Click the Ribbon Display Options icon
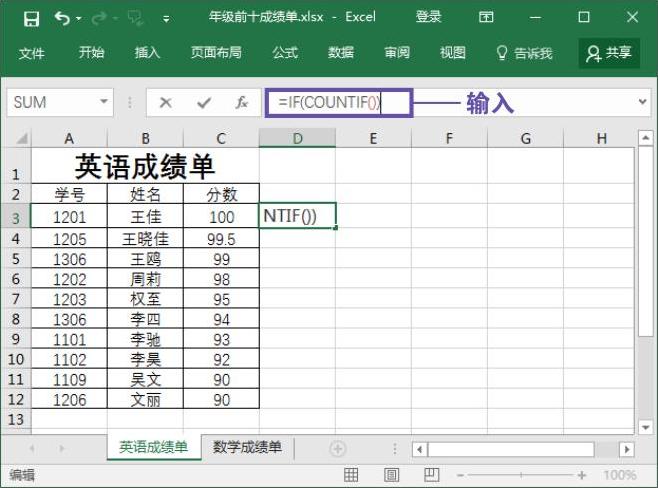This screenshot has width=658, height=488. (486, 17)
